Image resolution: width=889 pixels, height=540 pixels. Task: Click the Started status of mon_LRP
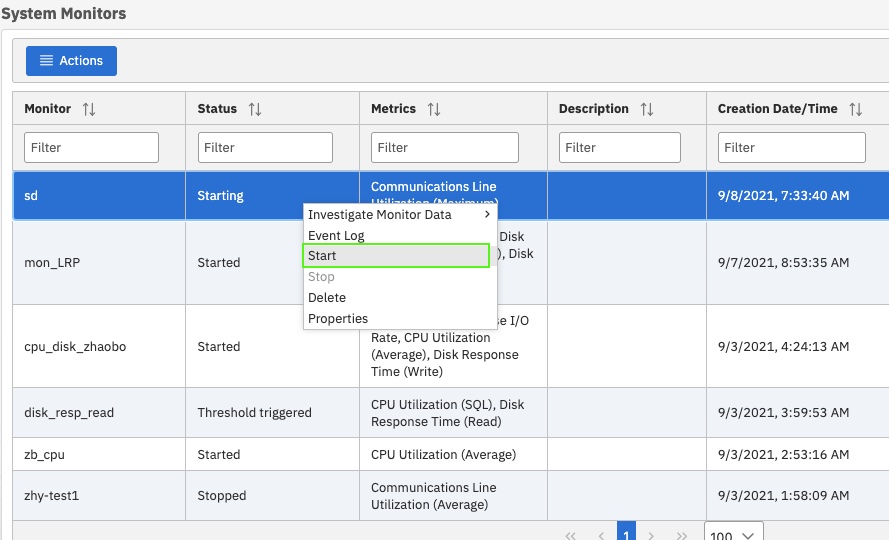(x=219, y=263)
